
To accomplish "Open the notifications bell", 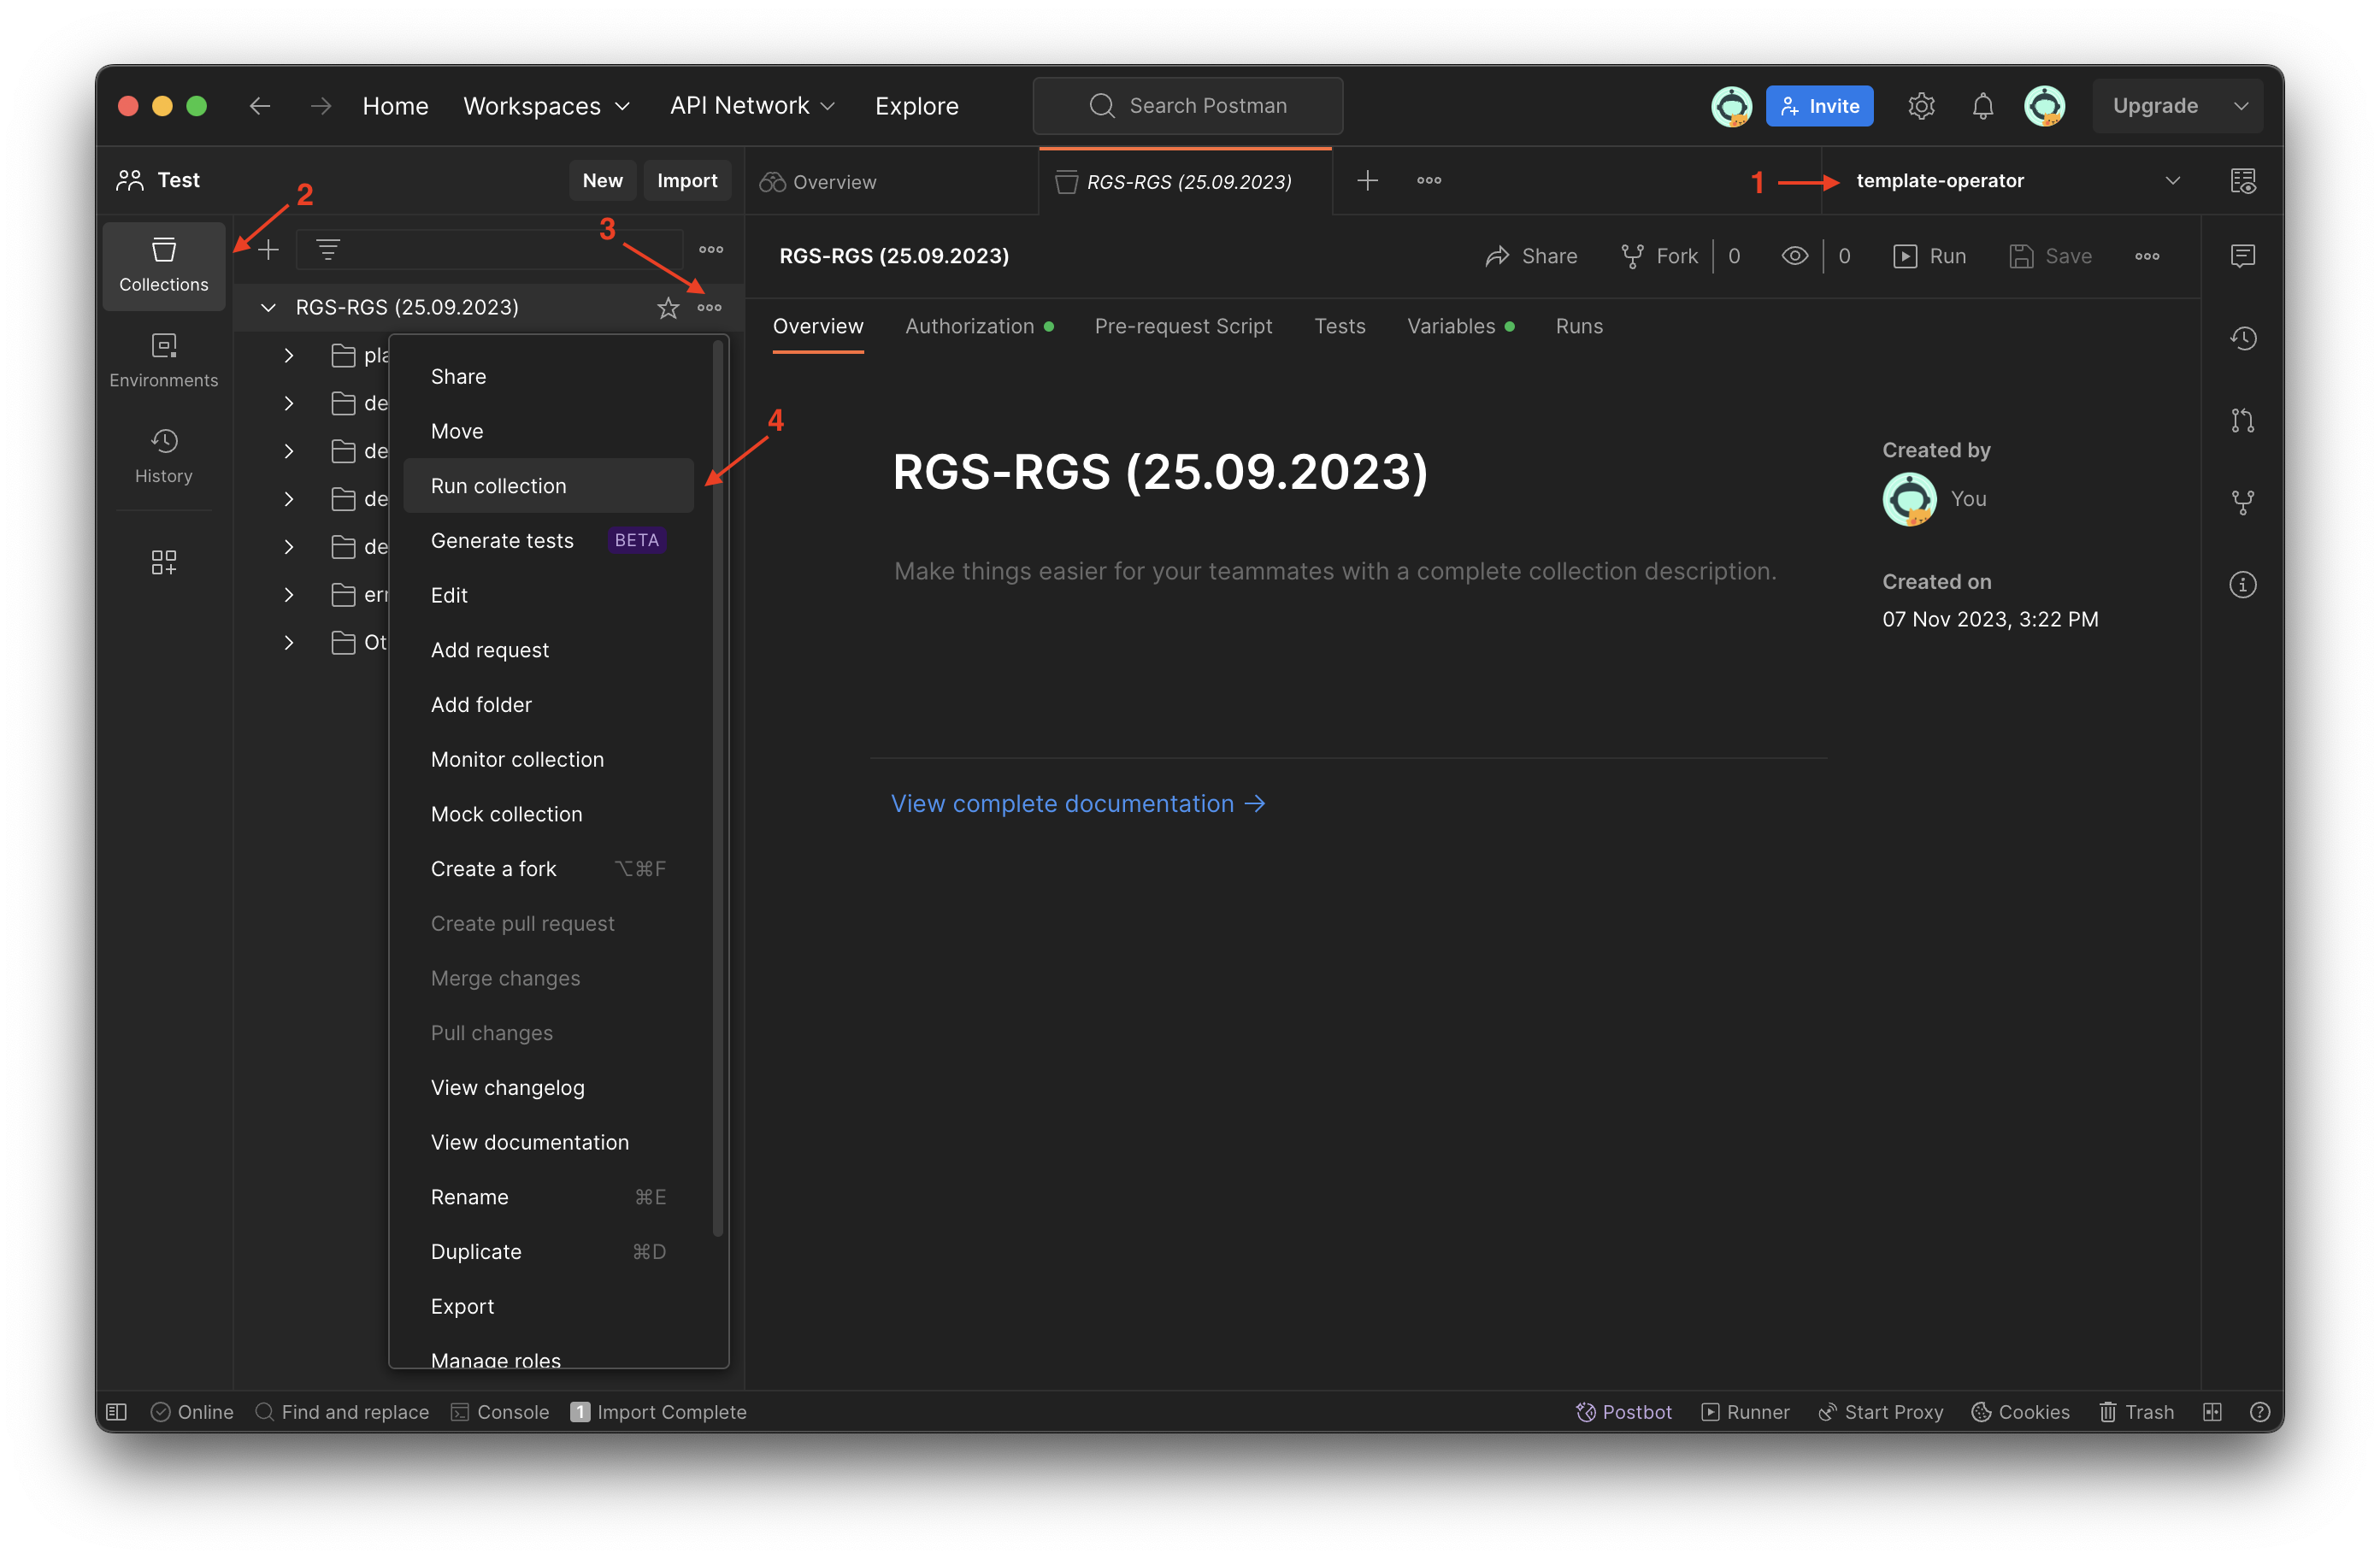I will 1982,106.
